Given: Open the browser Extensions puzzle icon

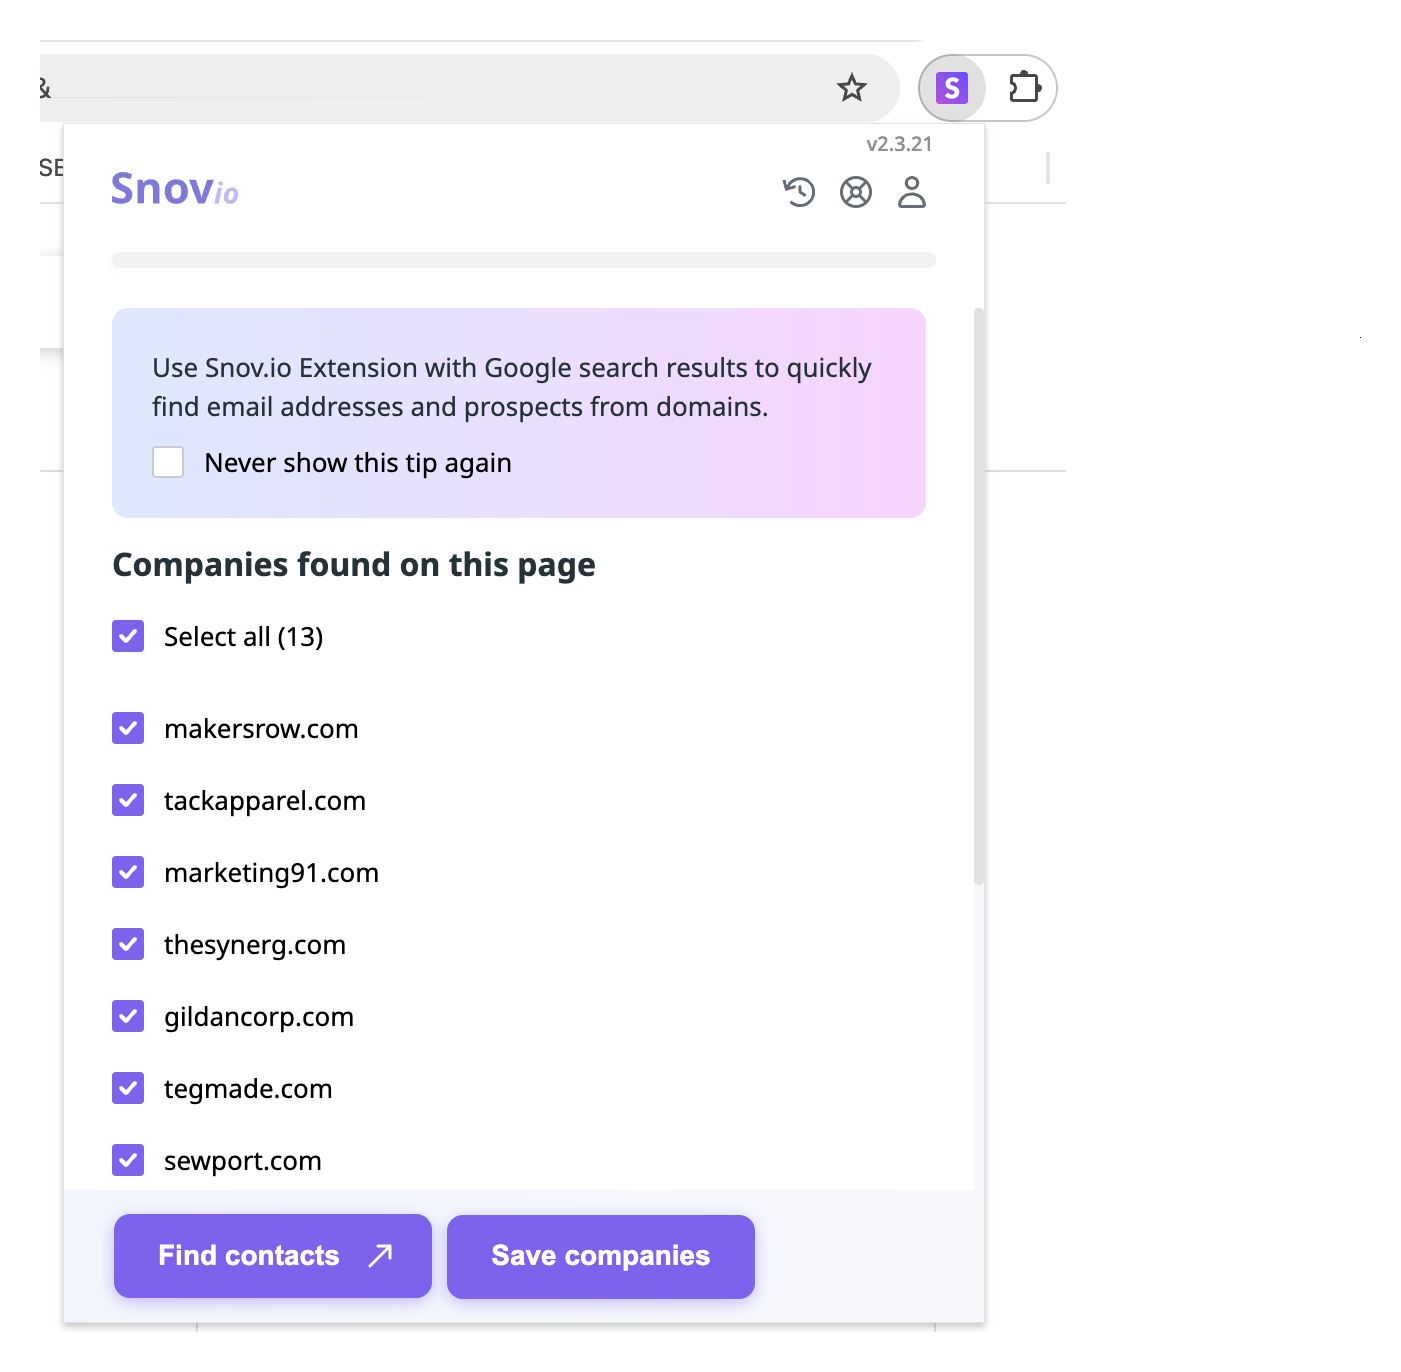Looking at the screenshot, I should [x=1024, y=88].
